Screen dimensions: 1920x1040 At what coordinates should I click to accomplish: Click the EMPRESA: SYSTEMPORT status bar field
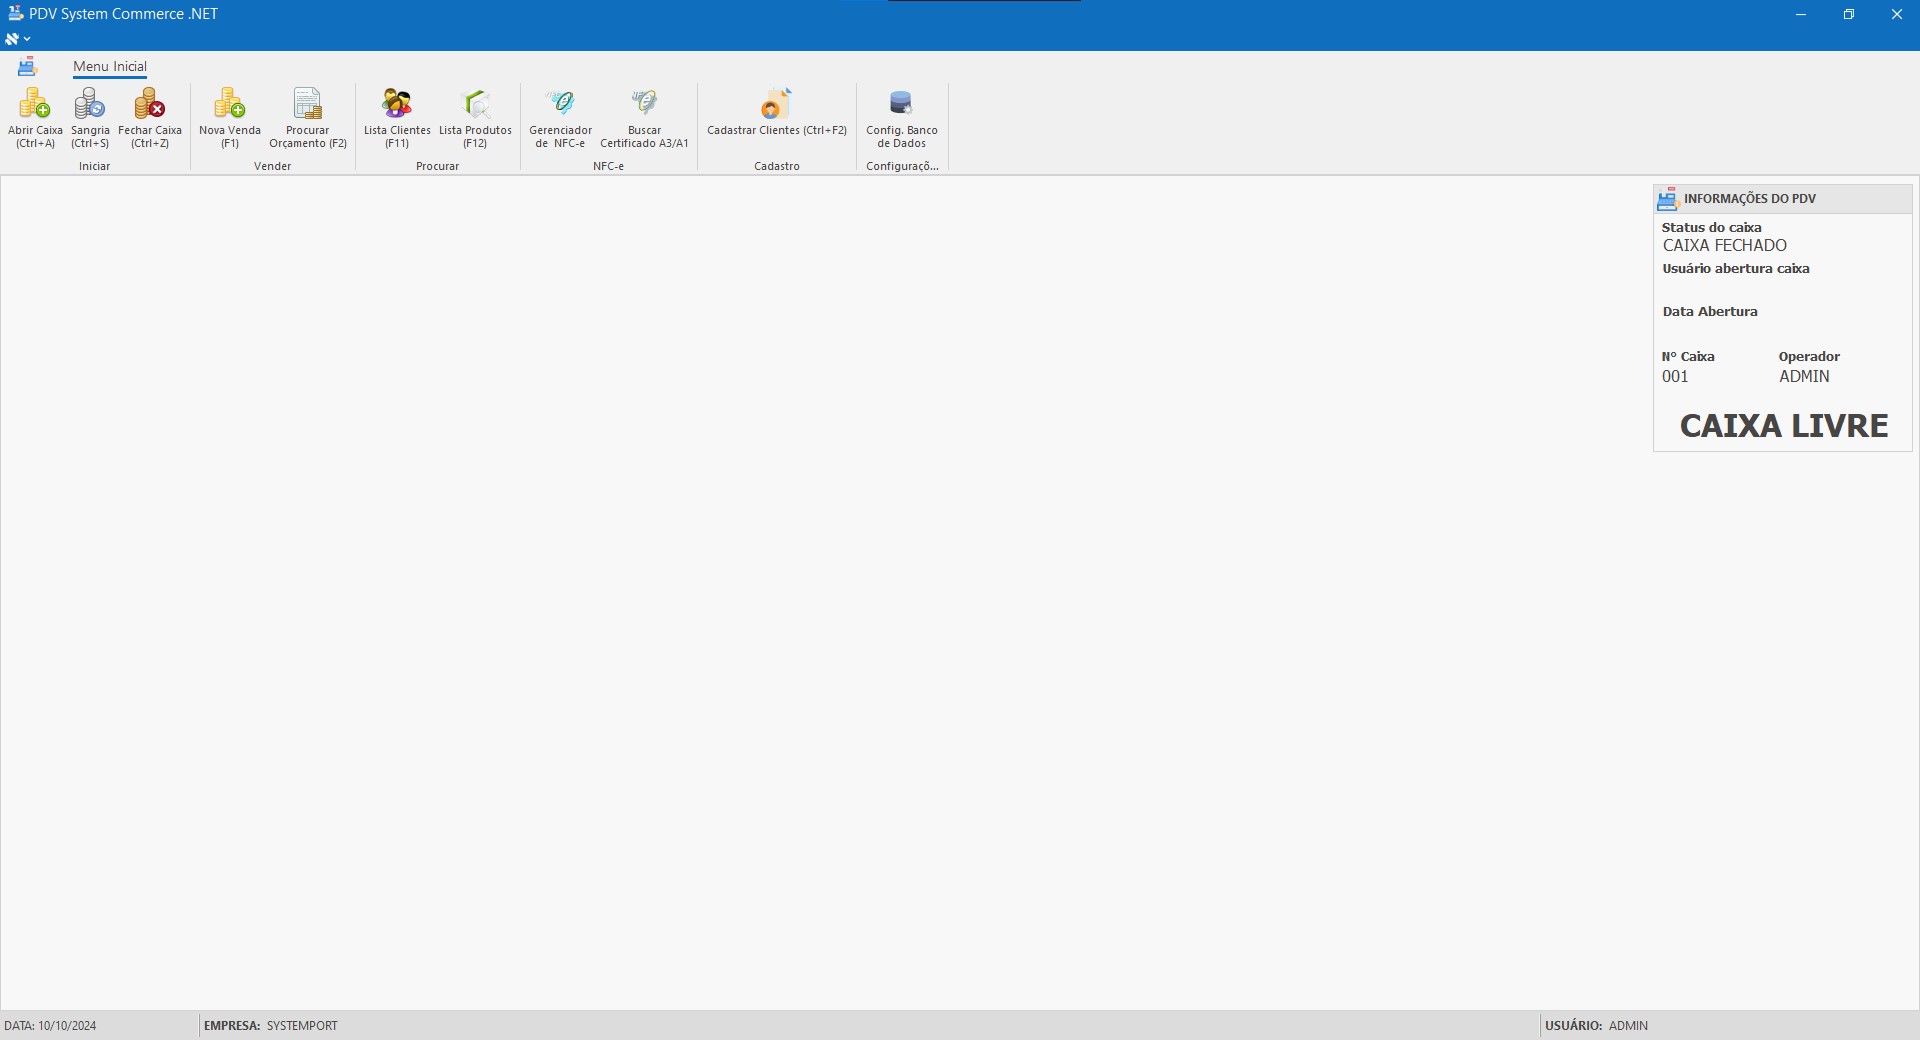(x=271, y=1026)
